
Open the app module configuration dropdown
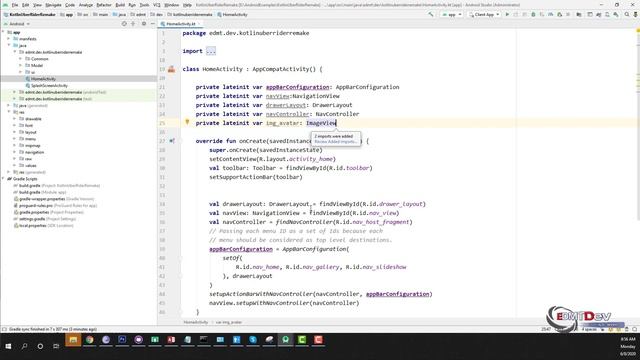click(x=452, y=14)
